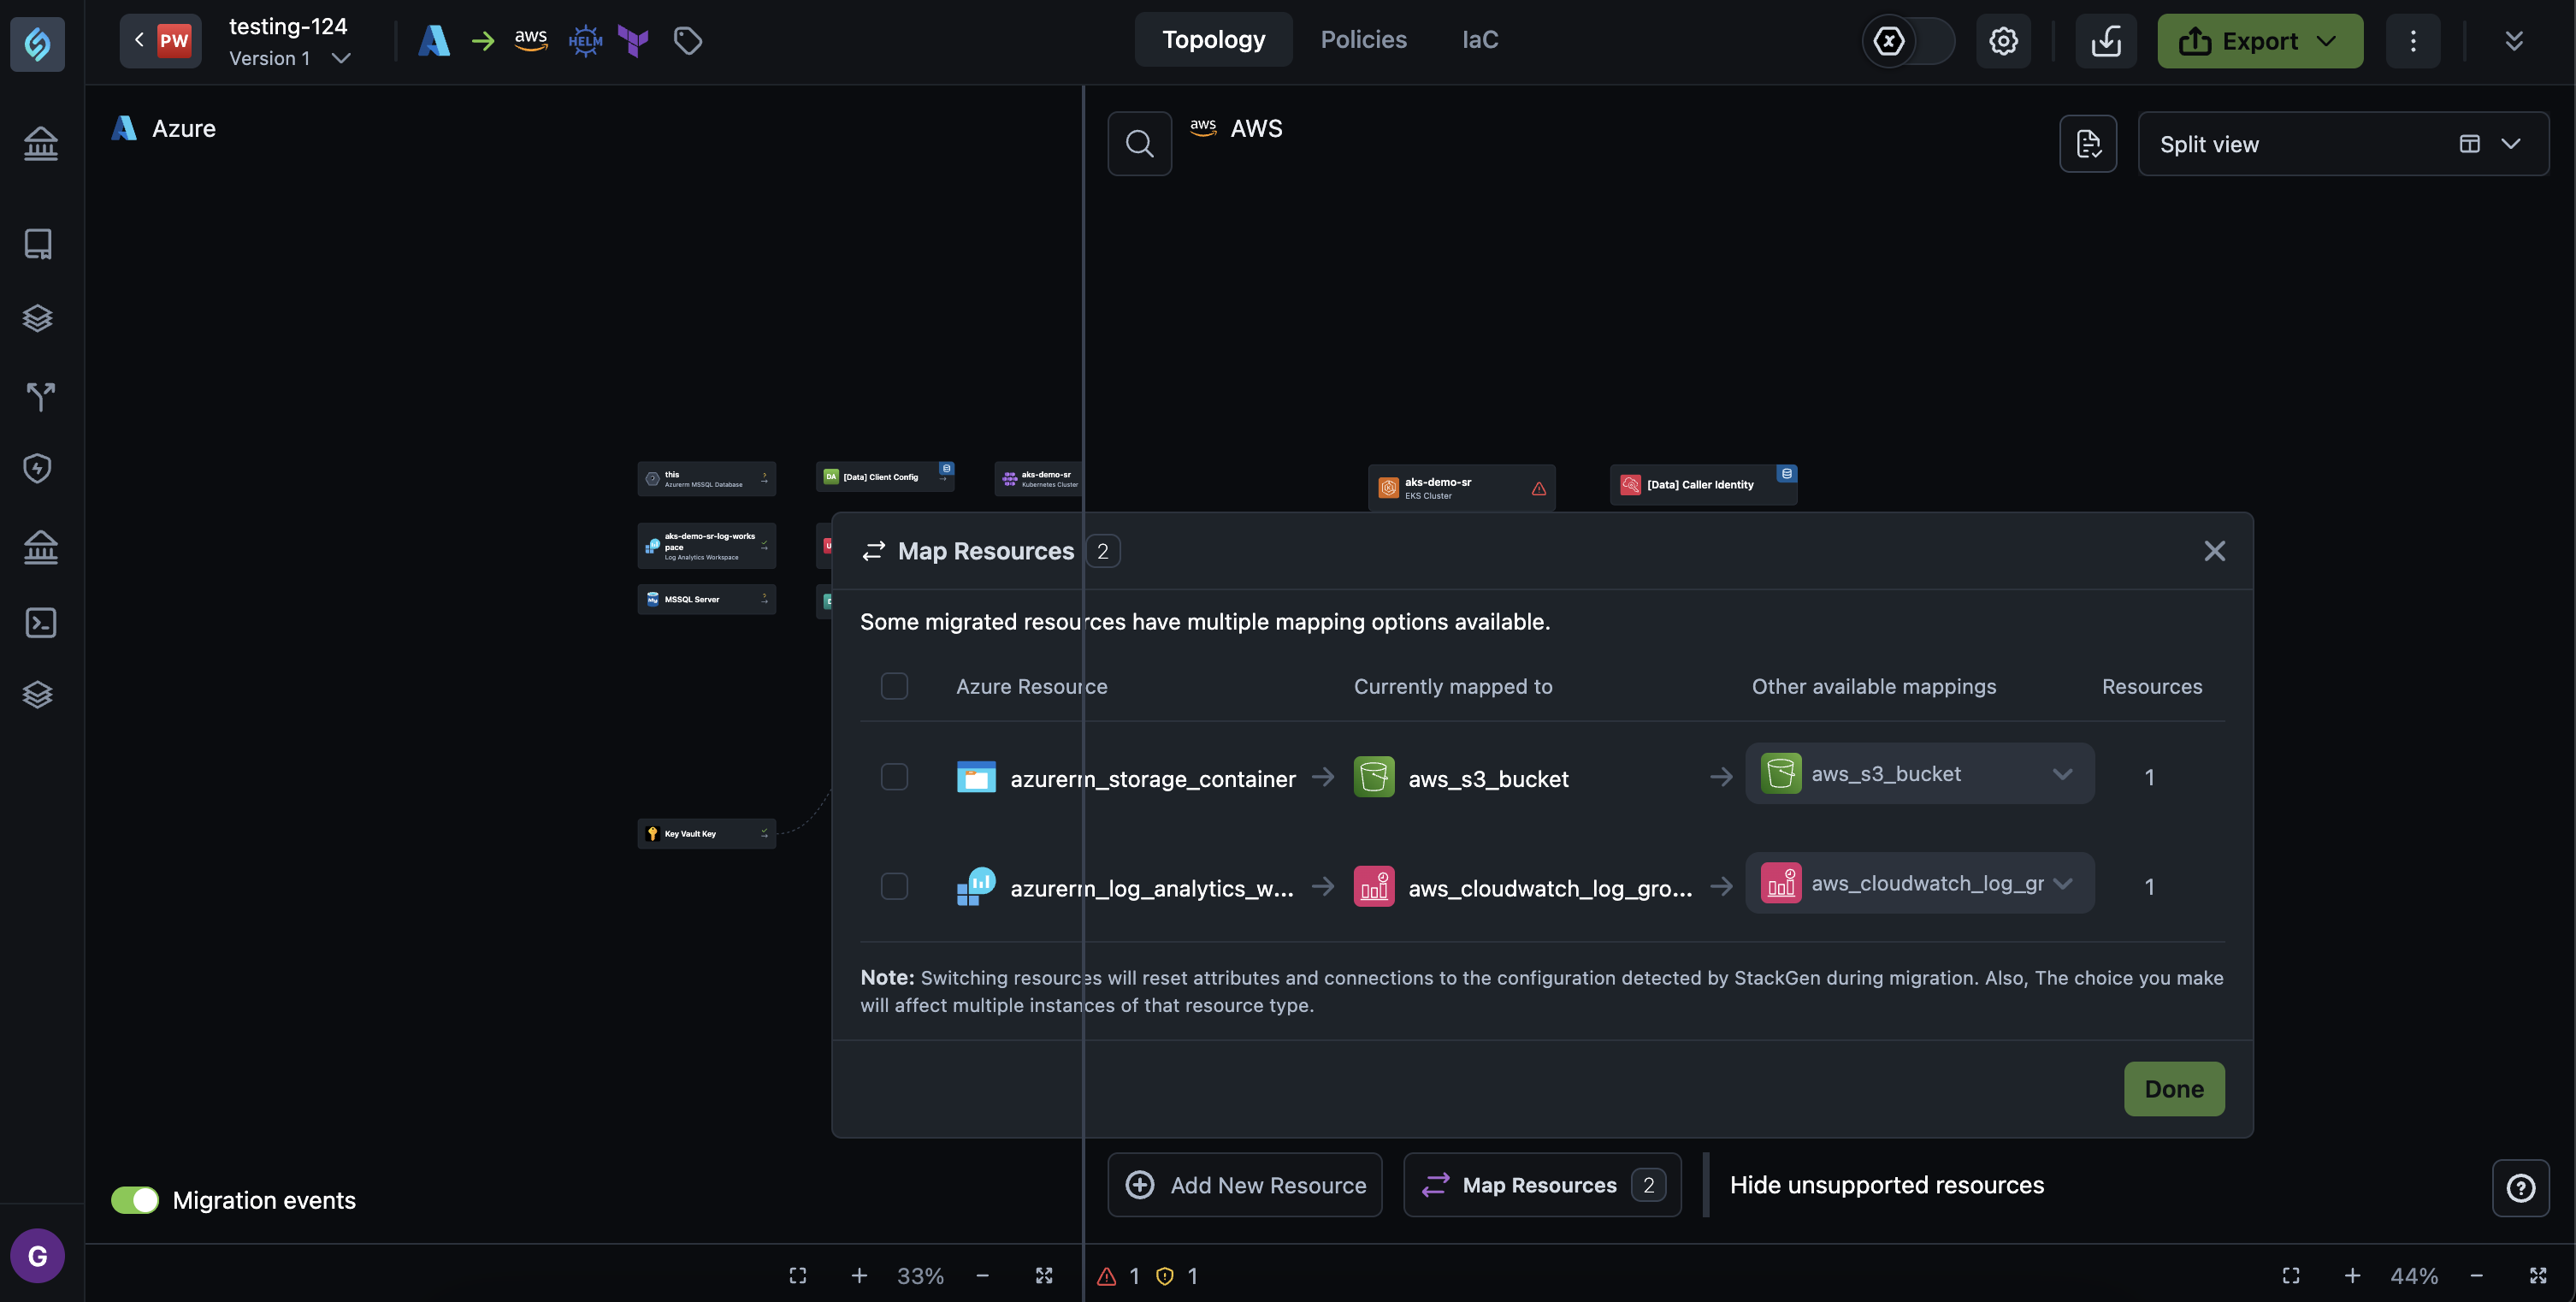The height and width of the screenshot is (1302, 2576).
Task: Open the bank building sidebar icon near top
Action: pyautogui.click(x=40, y=143)
